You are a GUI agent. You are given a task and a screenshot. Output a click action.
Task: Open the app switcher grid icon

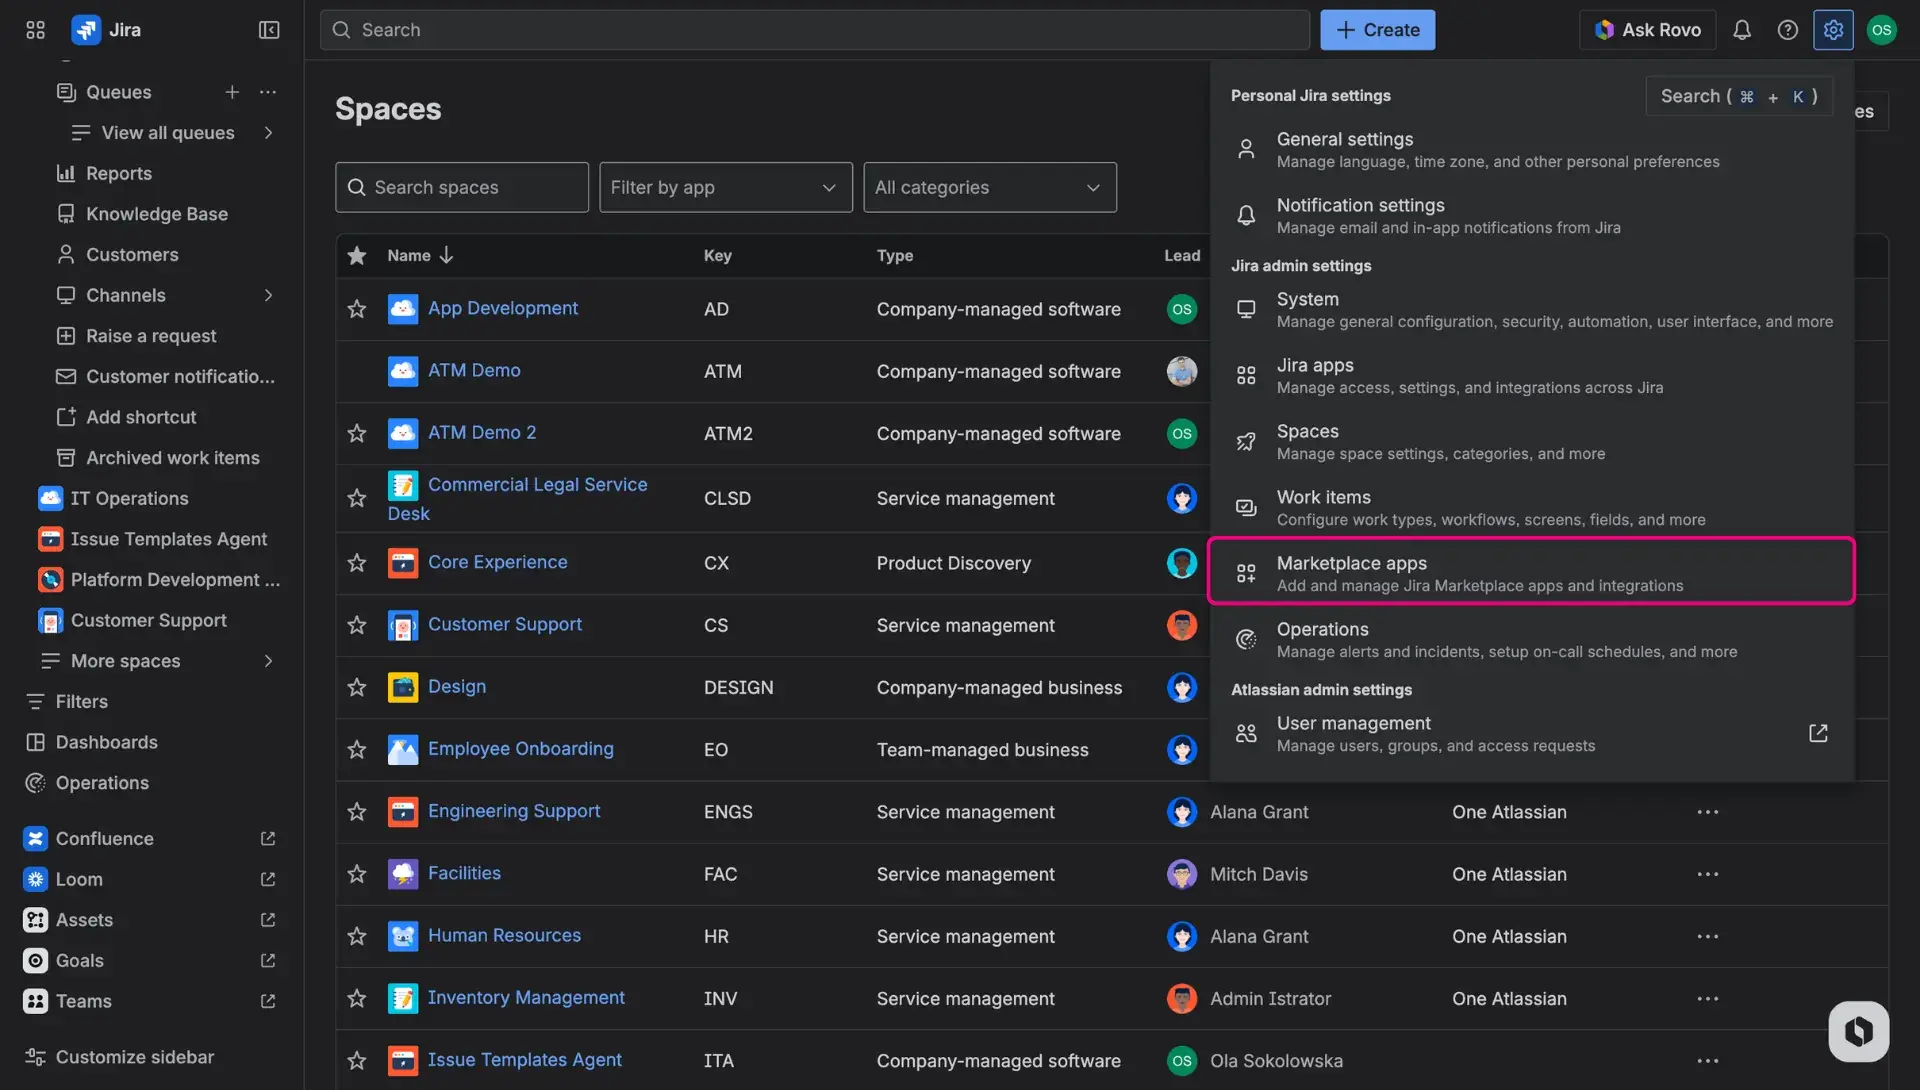pyautogui.click(x=34, y=29)
